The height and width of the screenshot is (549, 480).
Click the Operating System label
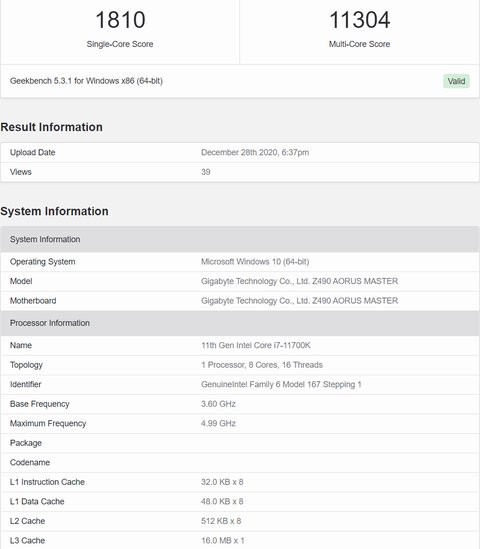click(x=42, y=262)
